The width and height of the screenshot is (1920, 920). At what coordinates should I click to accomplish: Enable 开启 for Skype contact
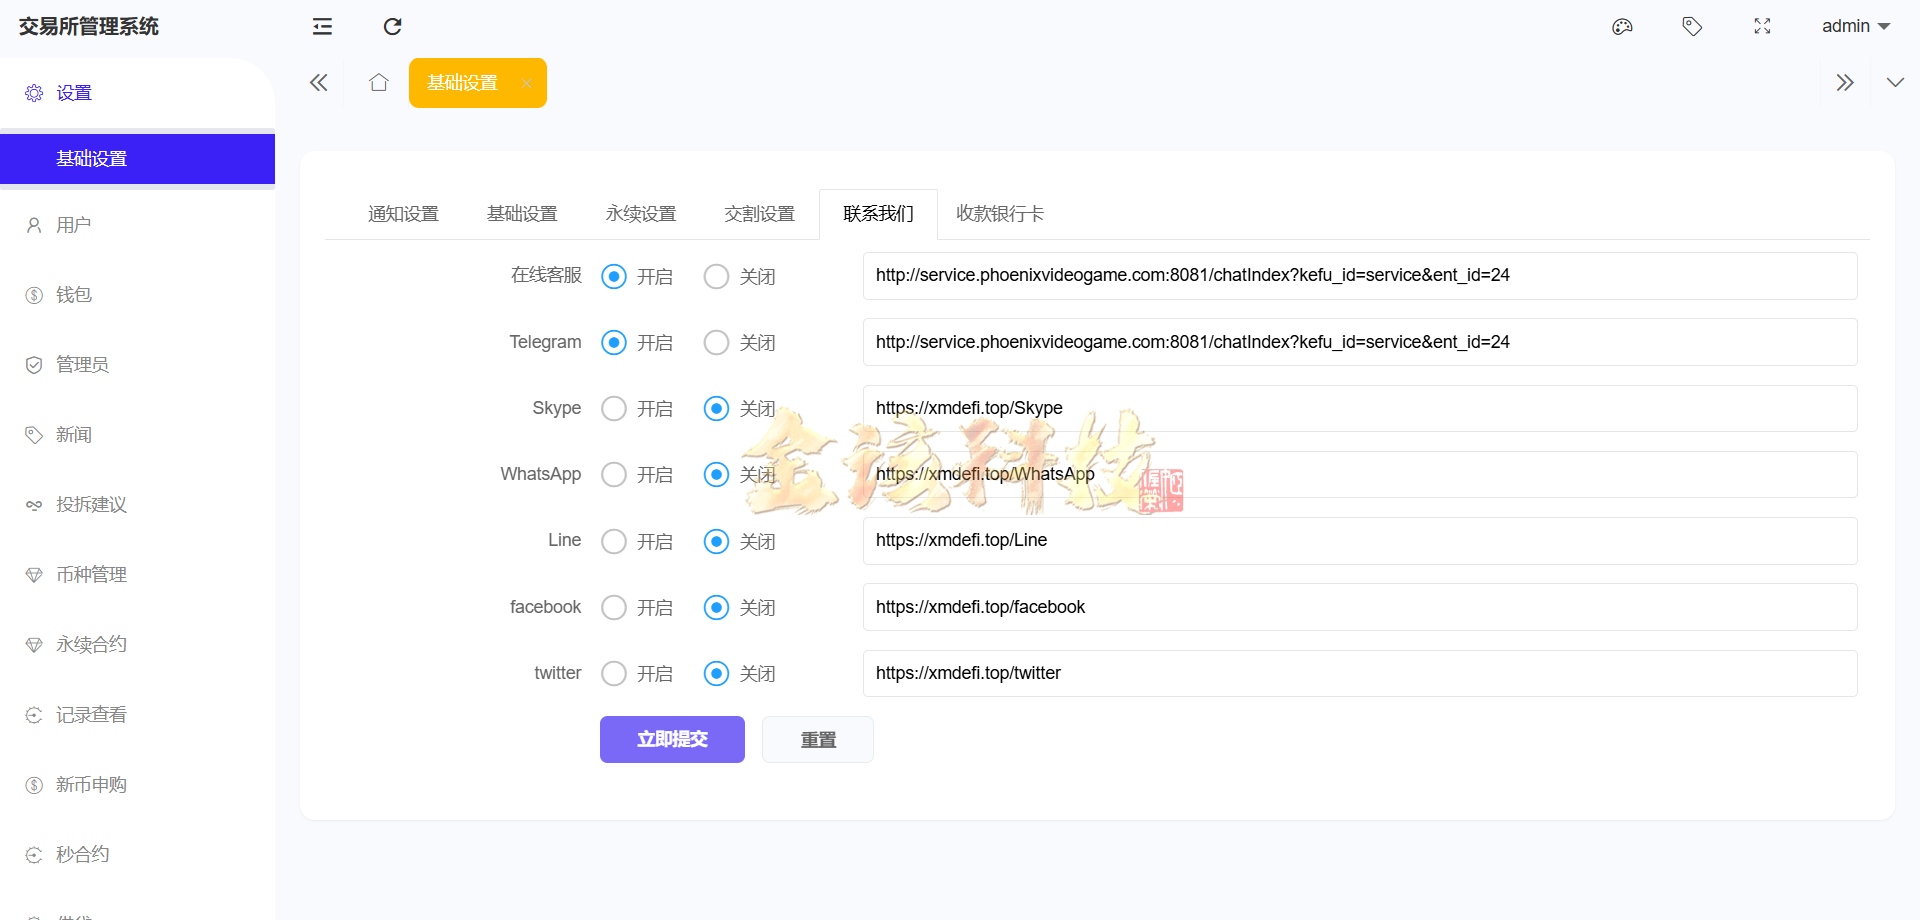614,408
